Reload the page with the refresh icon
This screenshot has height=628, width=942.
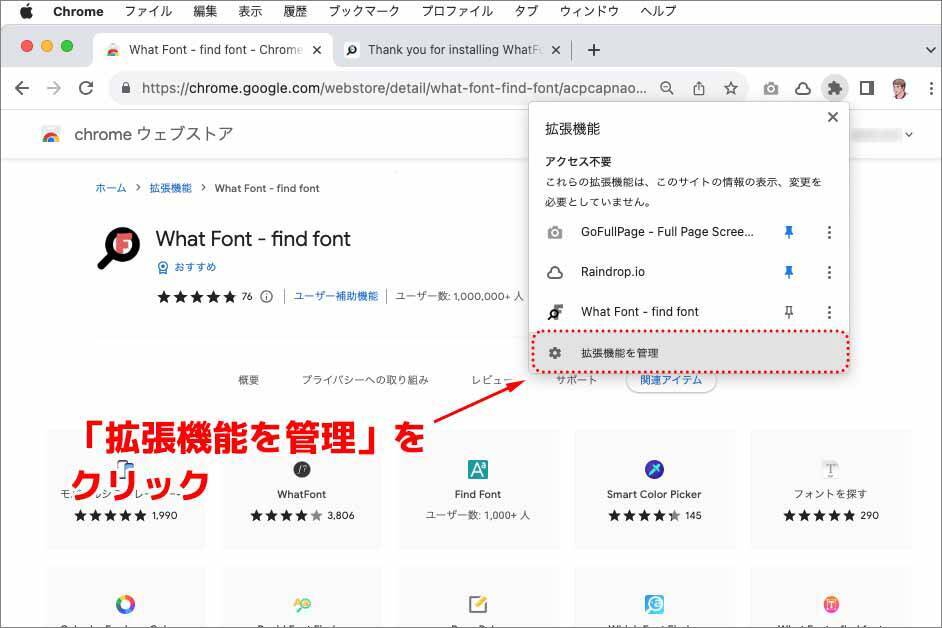pyautogui.click(x=86, y=88)
